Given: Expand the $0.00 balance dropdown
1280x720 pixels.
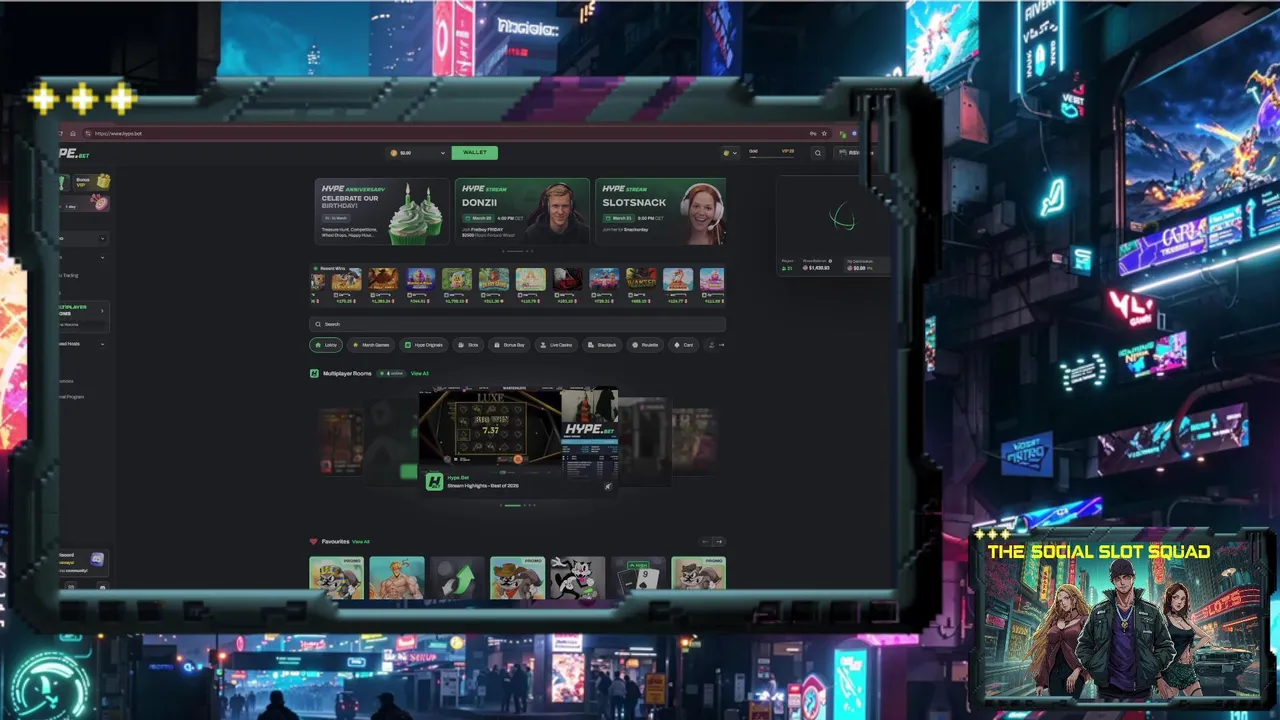Looking at the screenshot, I should coord(417,153).
